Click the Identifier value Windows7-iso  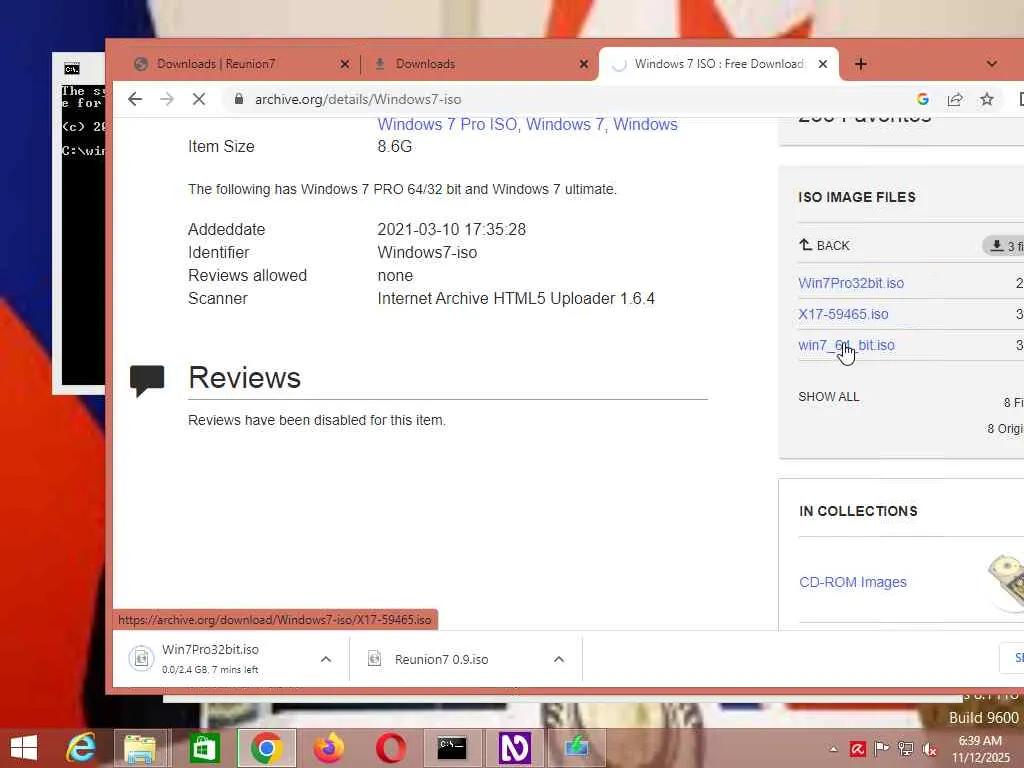(x=427, y=253)
